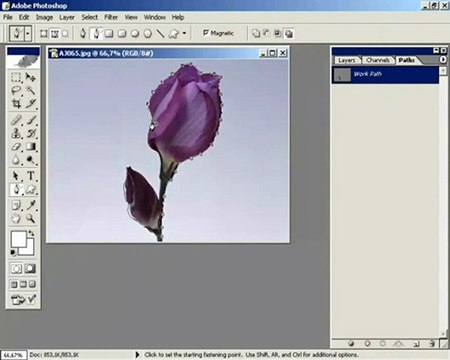This screenshot has height=360, width=450.
Task: Select the Work Path entry
Action: (x=385, y=74)
